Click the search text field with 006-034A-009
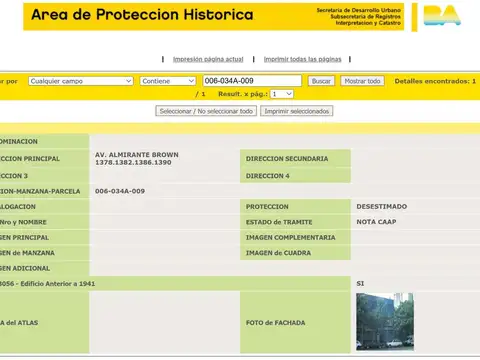The width and height of the screenshot is (480, 360). (x=252, y=81)
